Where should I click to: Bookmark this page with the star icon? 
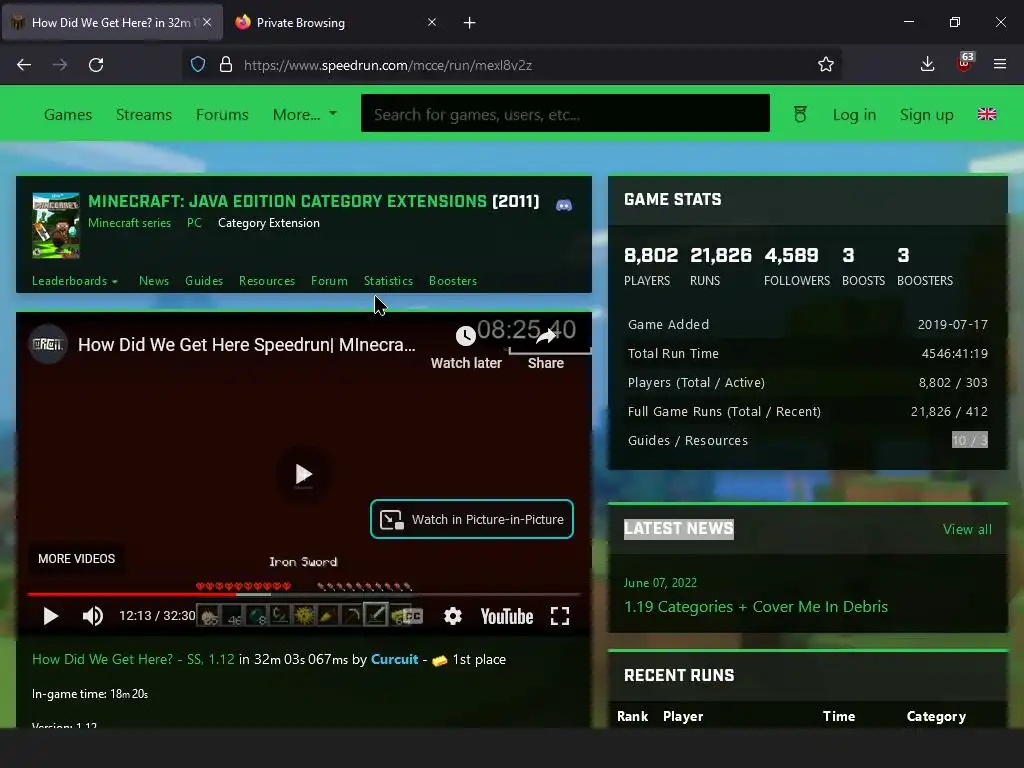point(825,65)
